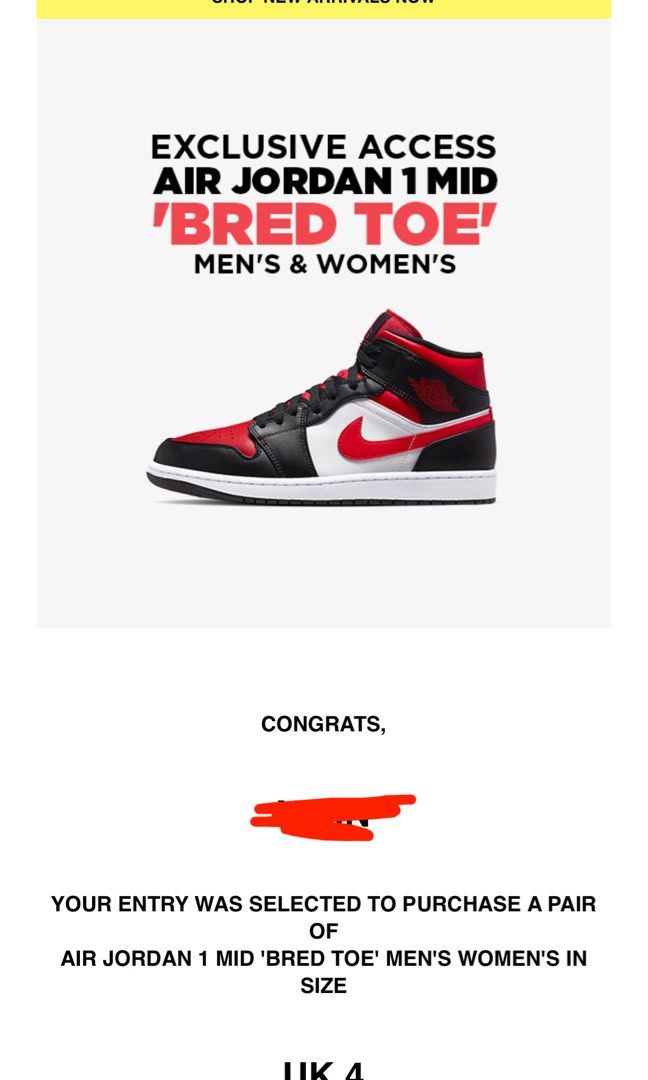This screenshot has height=1080, width=648.
Task: Click the AIR JORDAN 1 MID 'BRED TOE' MEN'S WOMEN'S line
Action: click(324, 959)
